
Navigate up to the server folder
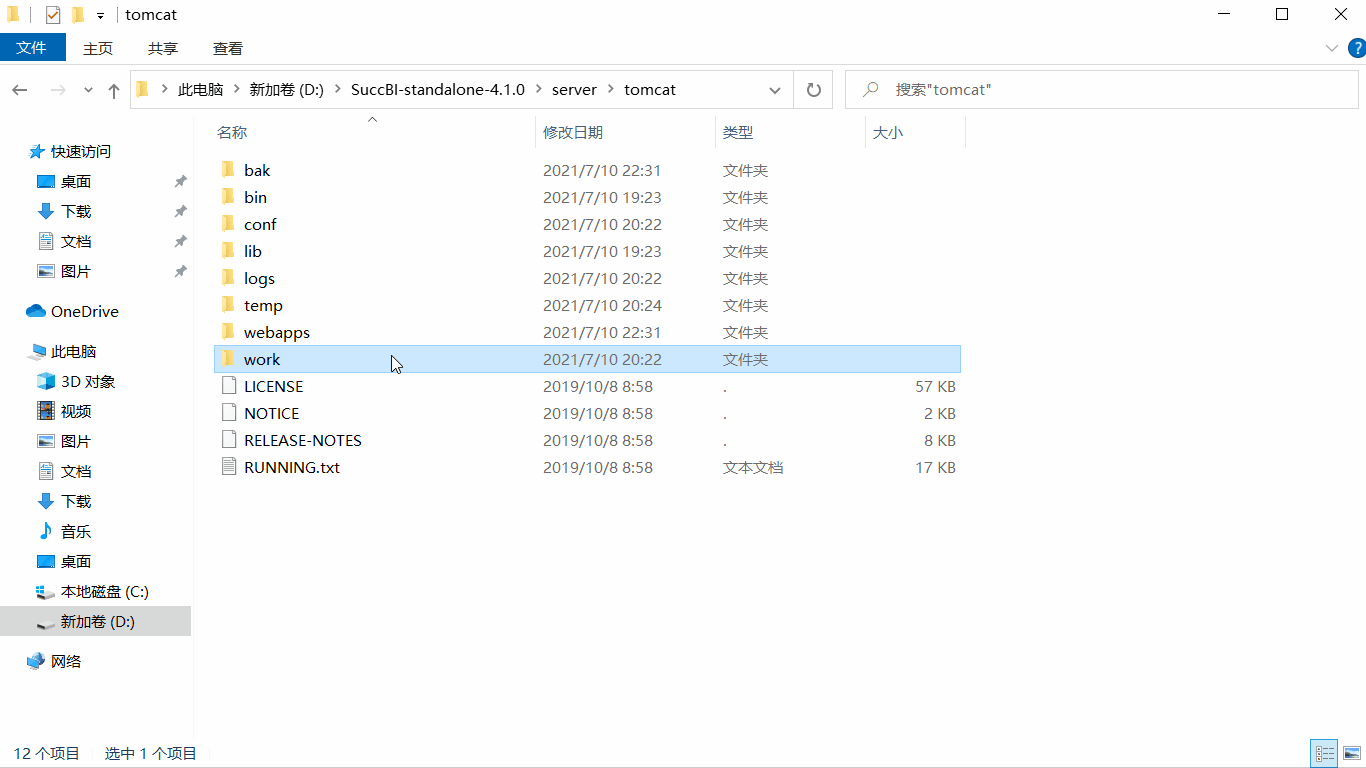(x=113, y=89)
